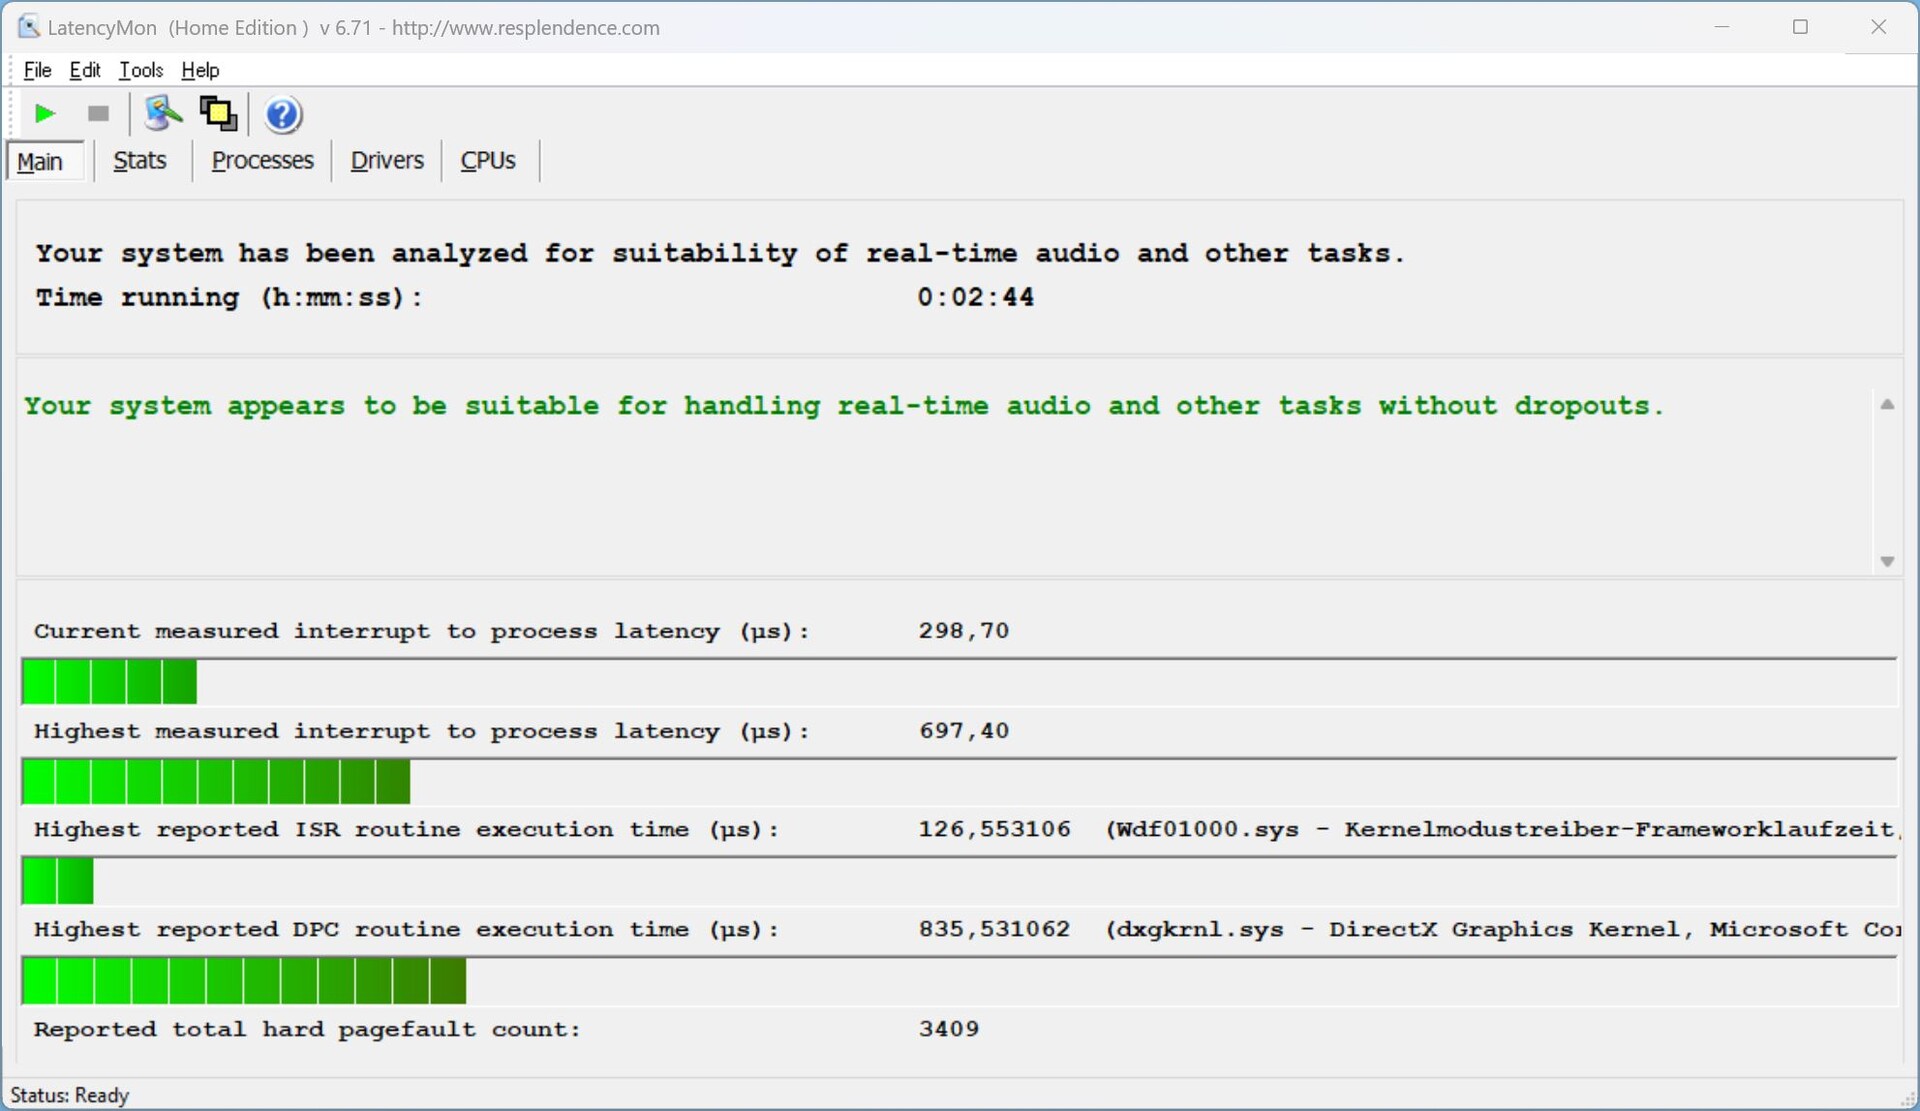The width and height of the screenshot is (1920, 1111).
Task: Switch to the Processes tab
Action: click(x=262, y=161)
